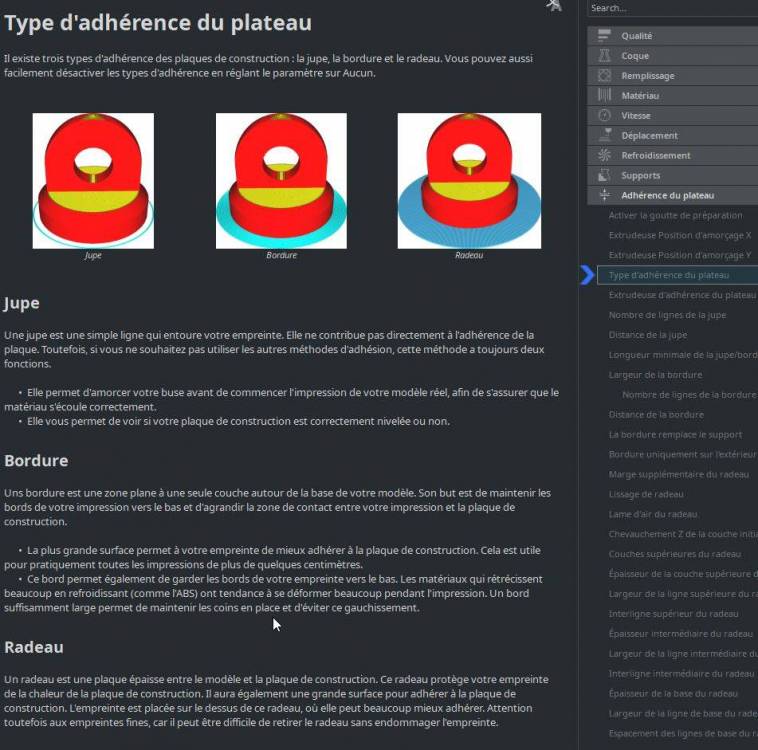Expand the Refroidissement settings category
Viewport: 758px width, 750px height.
pyautogui.click(x=672, y=156)
